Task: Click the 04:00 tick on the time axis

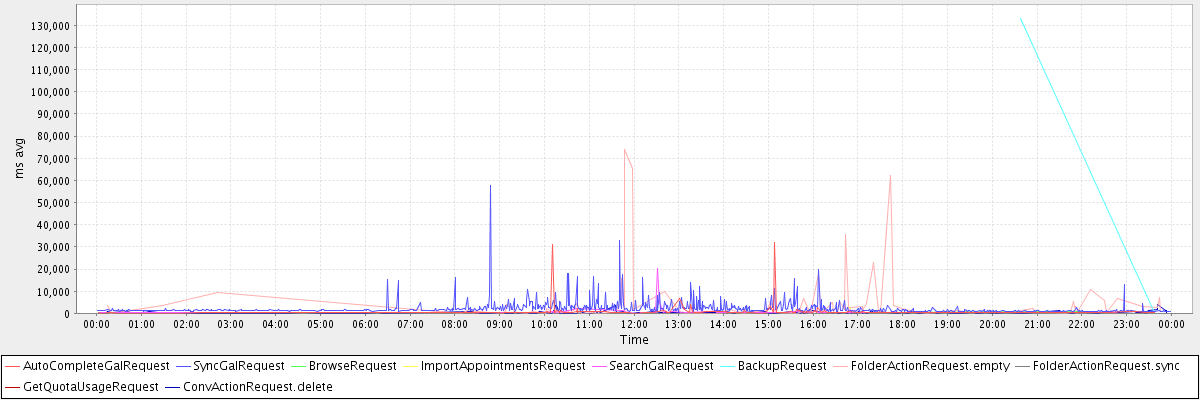Action: coord(276,324)
